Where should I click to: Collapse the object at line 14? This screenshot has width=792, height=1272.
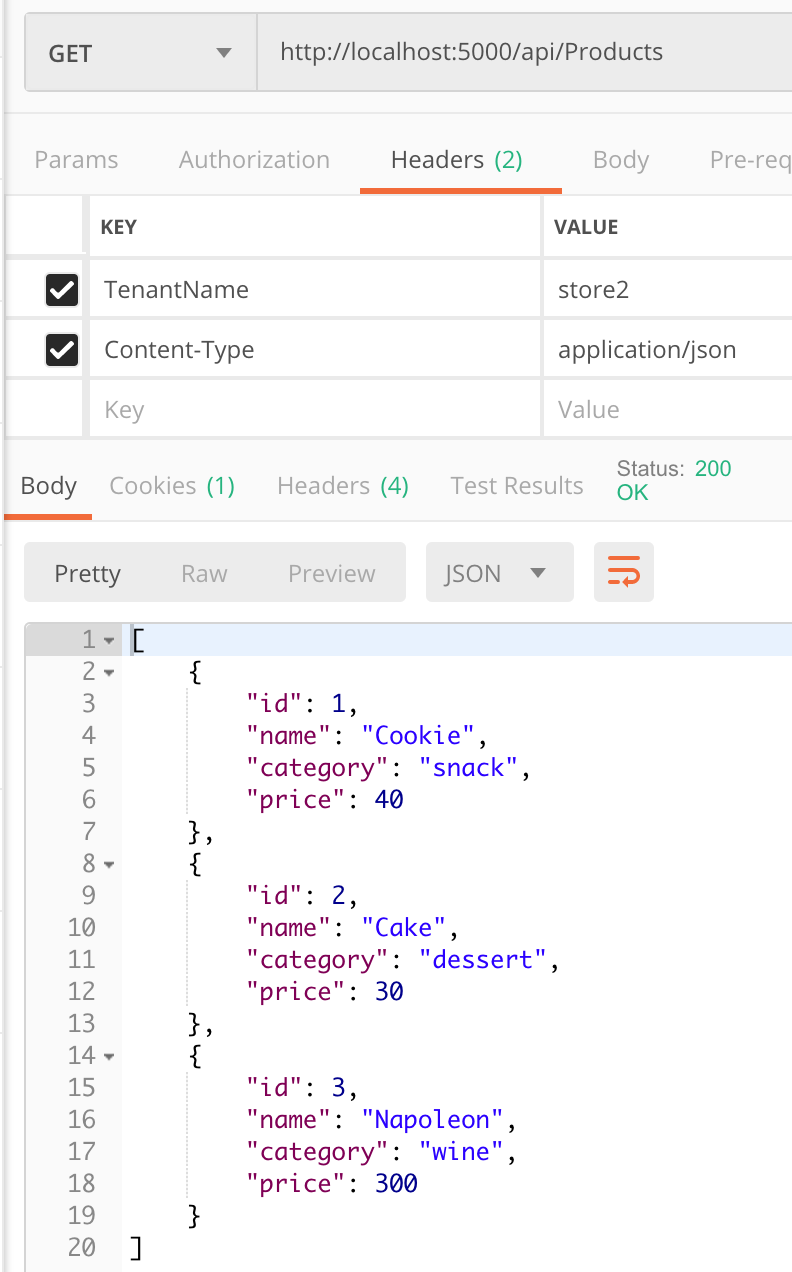point(109,1056)
